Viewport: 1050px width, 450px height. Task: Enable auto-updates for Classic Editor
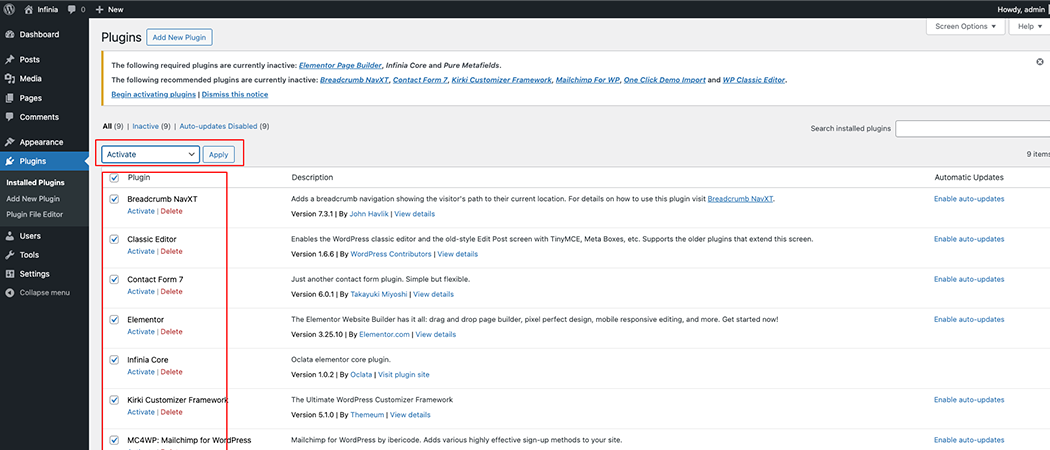coord(969,239)
